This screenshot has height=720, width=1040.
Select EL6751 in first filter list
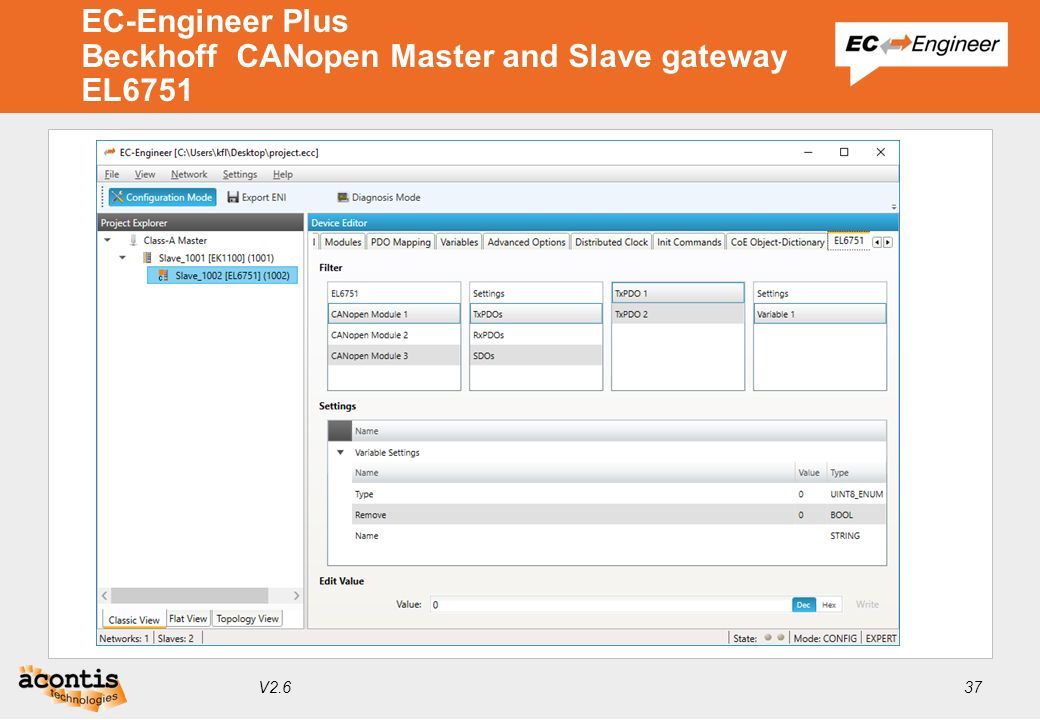394,293
